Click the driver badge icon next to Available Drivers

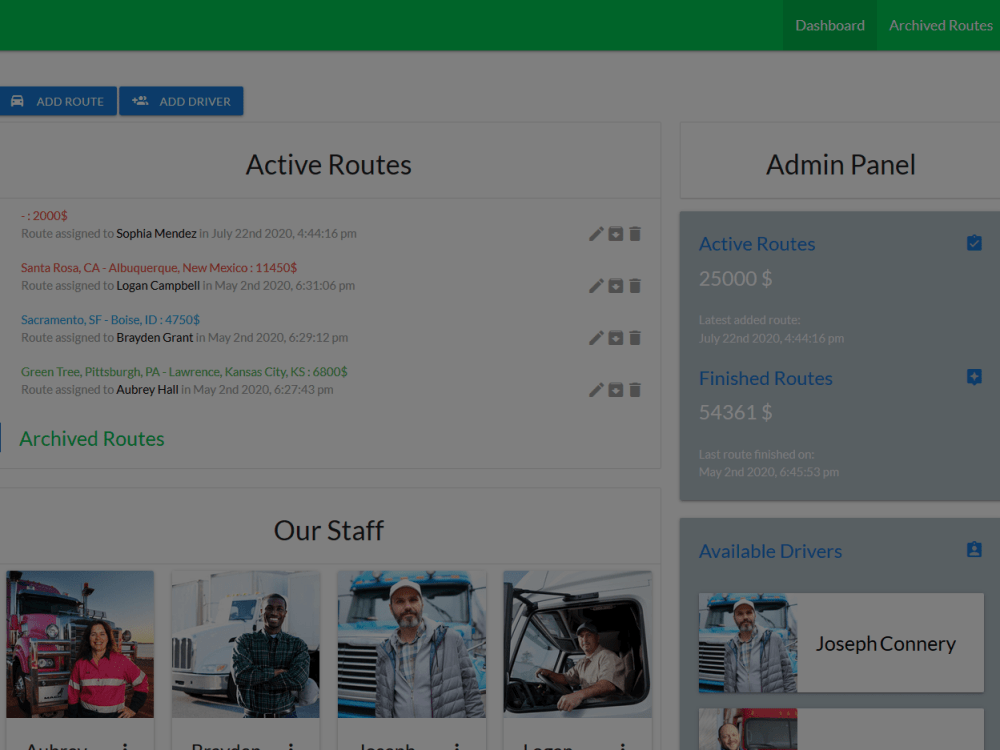(x=973, y=549)
